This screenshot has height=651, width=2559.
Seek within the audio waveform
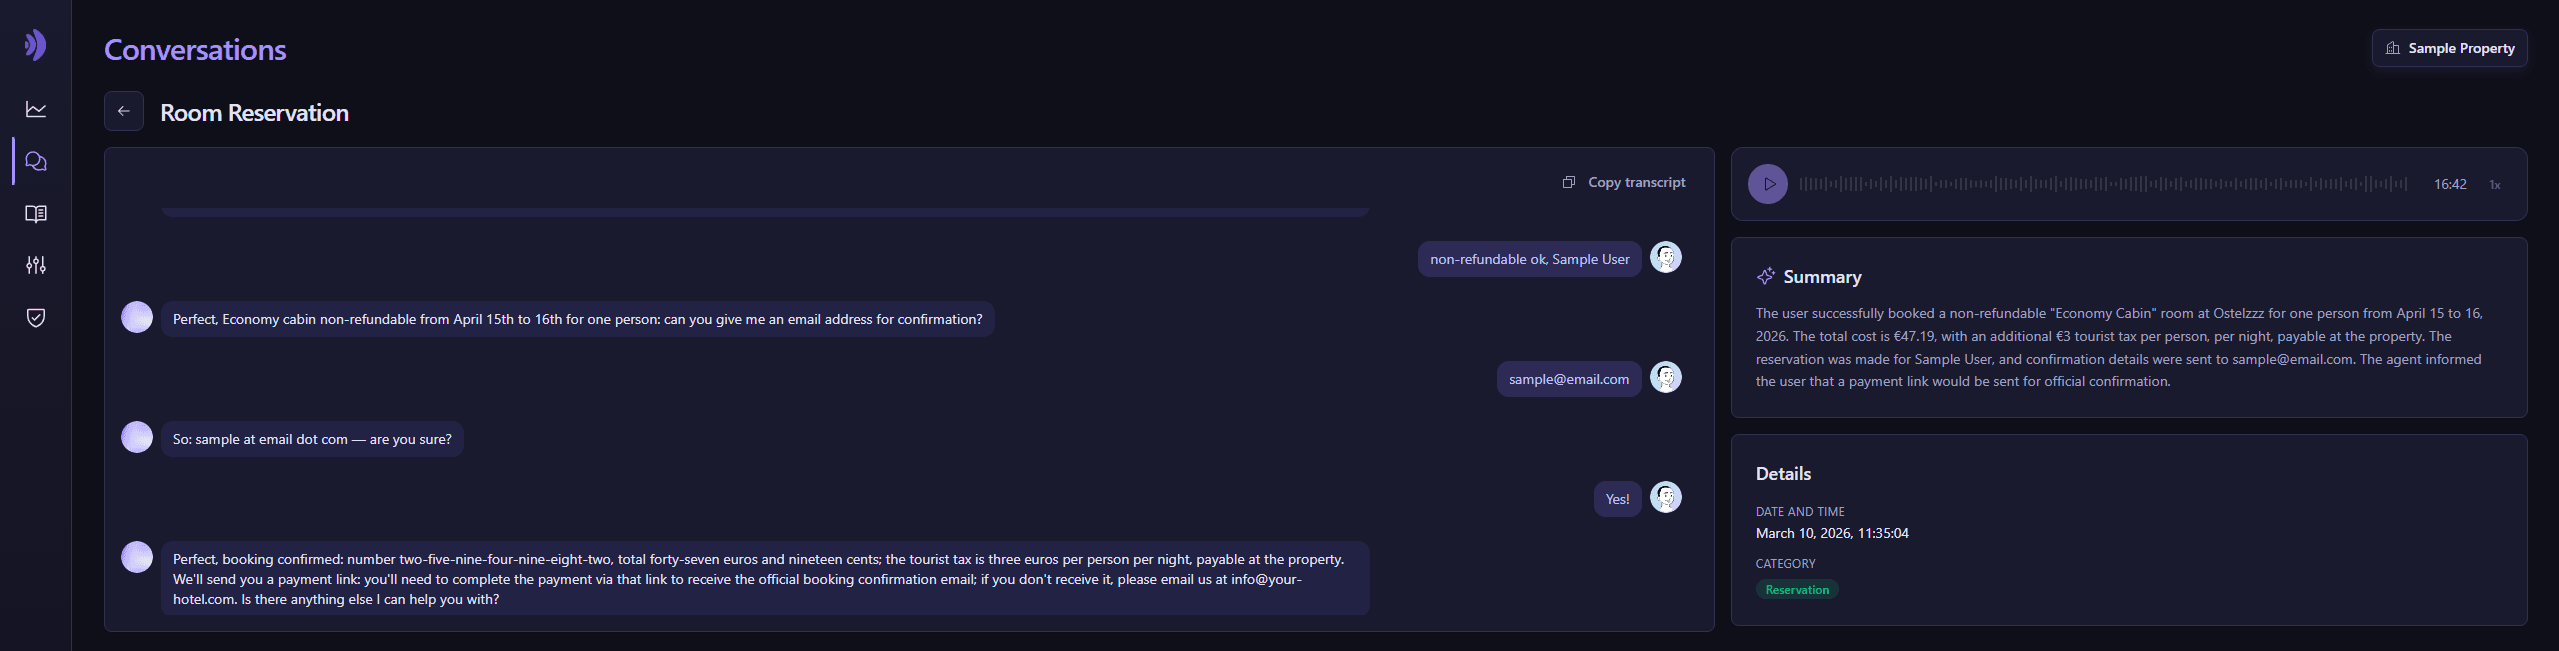pos(2102,184)
